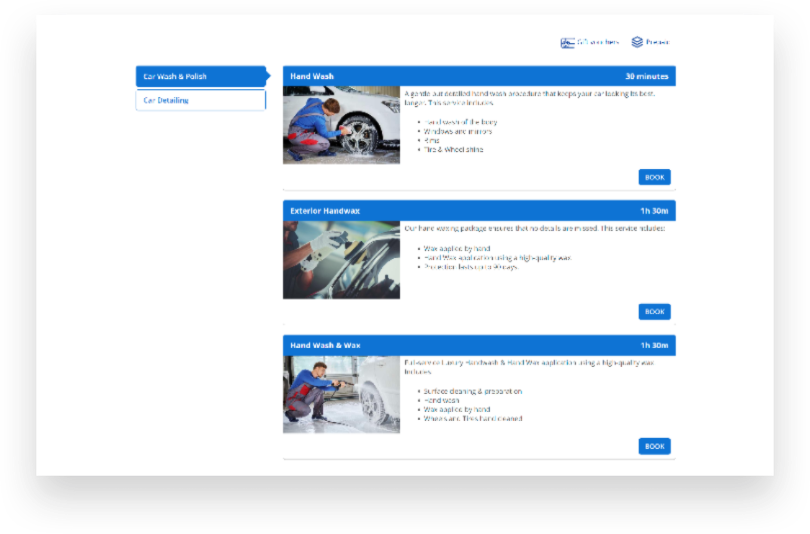Image resolution: width=810 pixels, height=534 pixels.
Task: Click the Exterior Handwax service photo
Action: tap(341, 260)
